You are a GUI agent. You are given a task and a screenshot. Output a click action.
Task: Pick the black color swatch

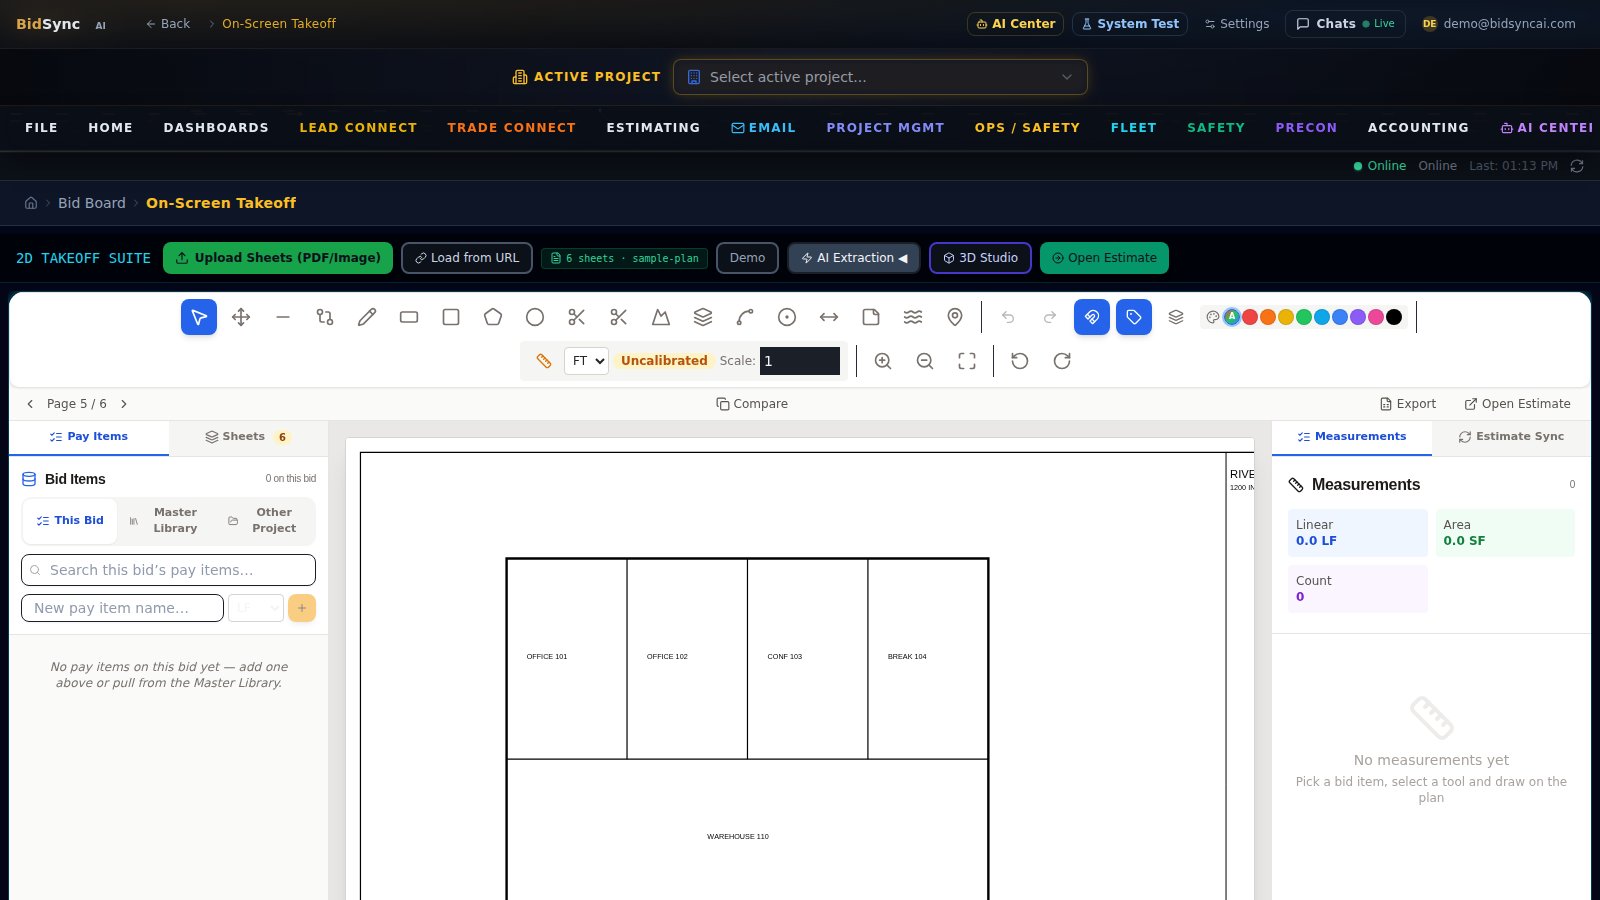click(1394, 317)
